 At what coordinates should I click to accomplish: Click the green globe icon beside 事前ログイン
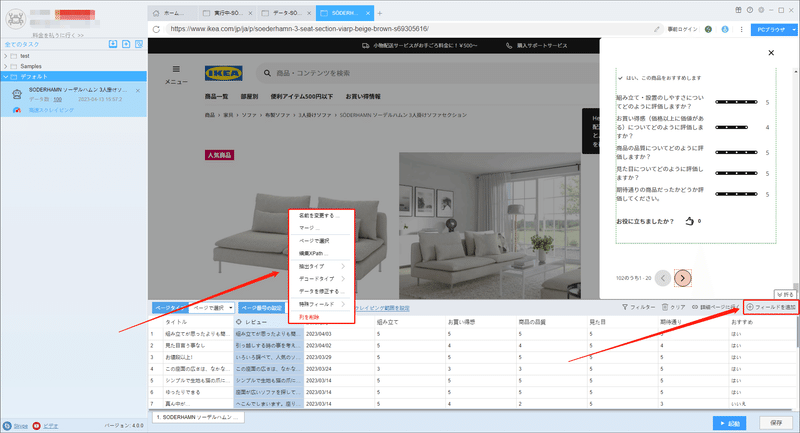(x=708, y=29)
